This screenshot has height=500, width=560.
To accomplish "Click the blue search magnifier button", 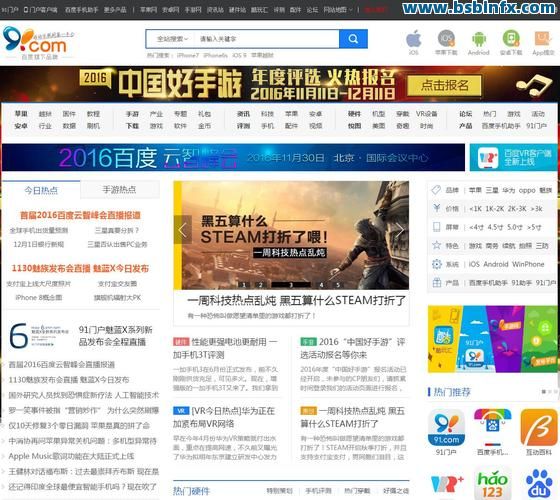I will click(x=353, y=39).
